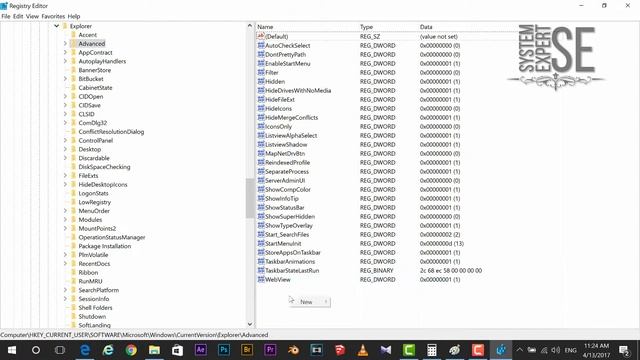Click the Hidden DWORD value icon
Screen dimensions: 640x360
point(261,81)
